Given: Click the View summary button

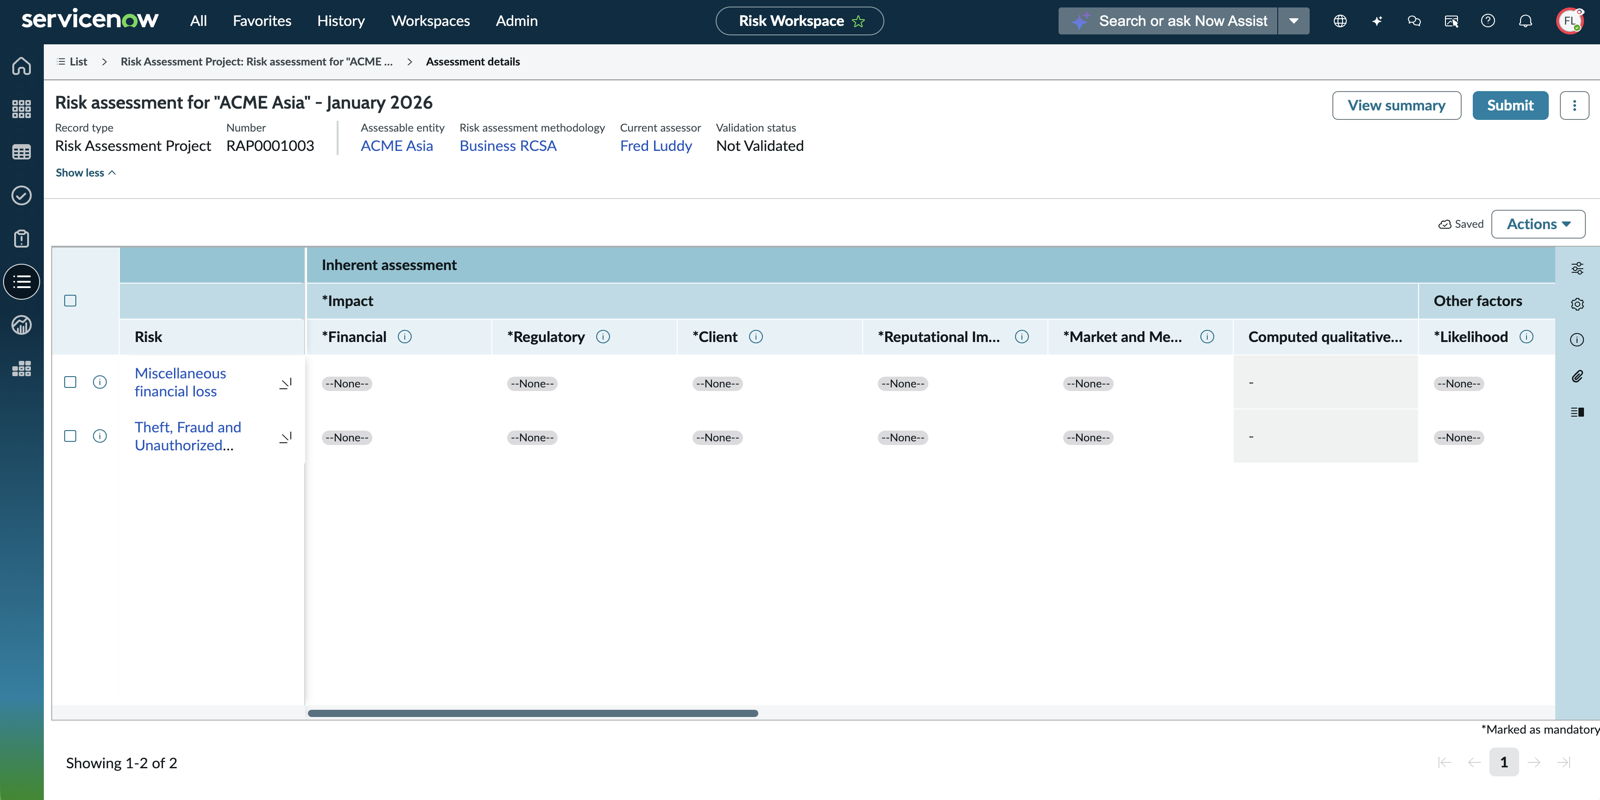Looking at the screenshot, I should 1396,105.
